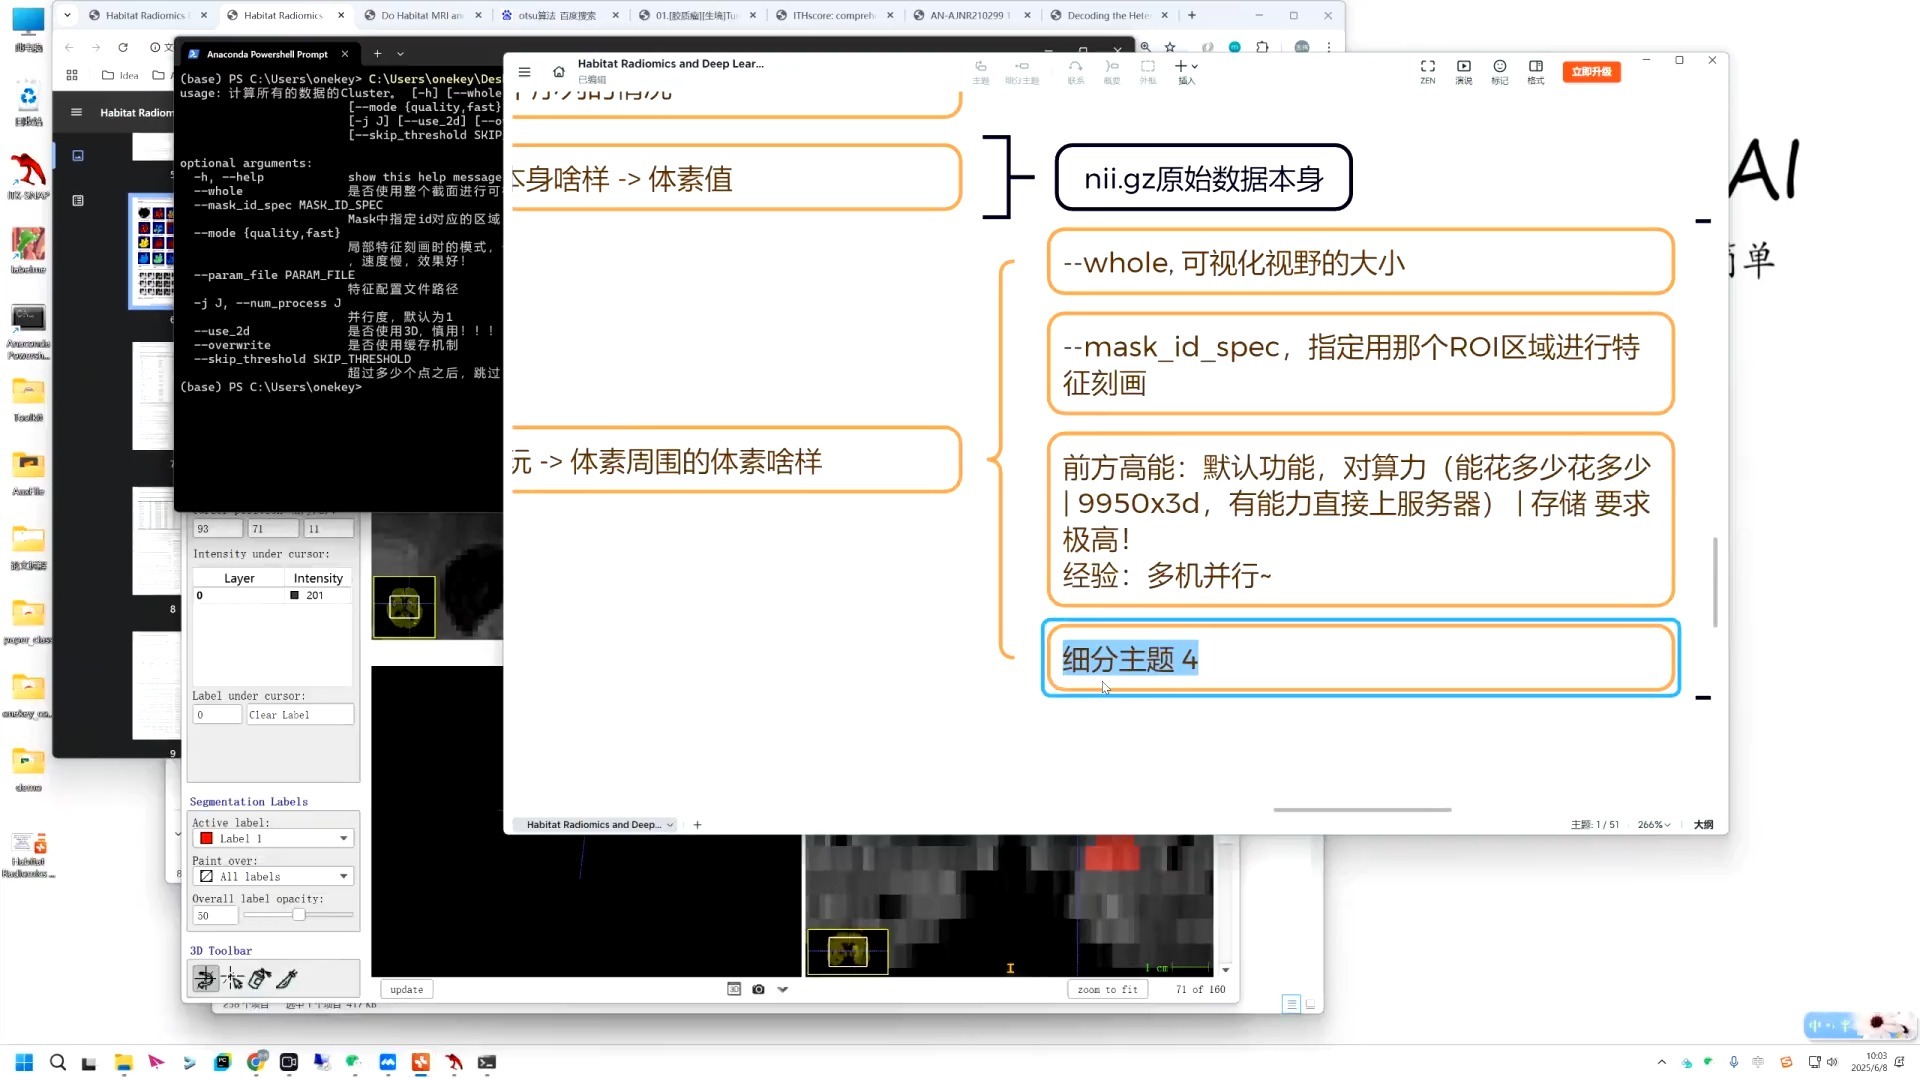Collapse branch below 细分主题 4 minus marker

click(1703, 698)
